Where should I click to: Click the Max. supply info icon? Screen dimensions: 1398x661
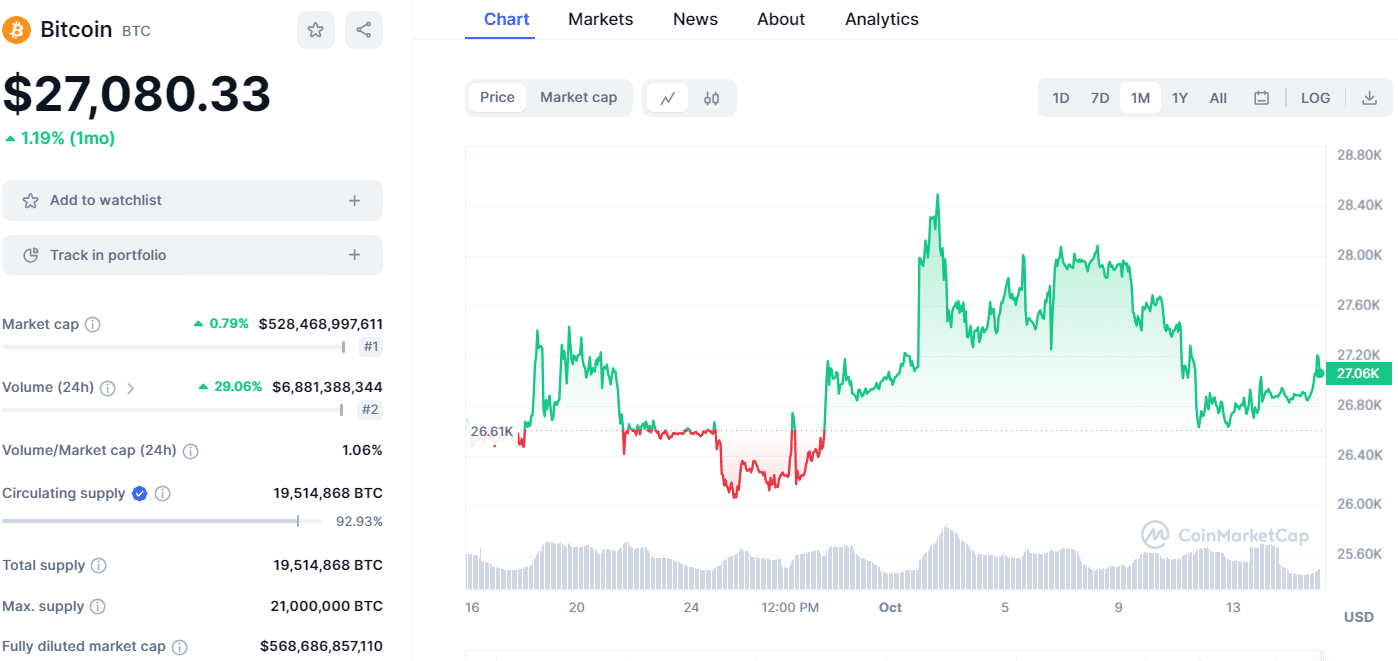(98, 607)
